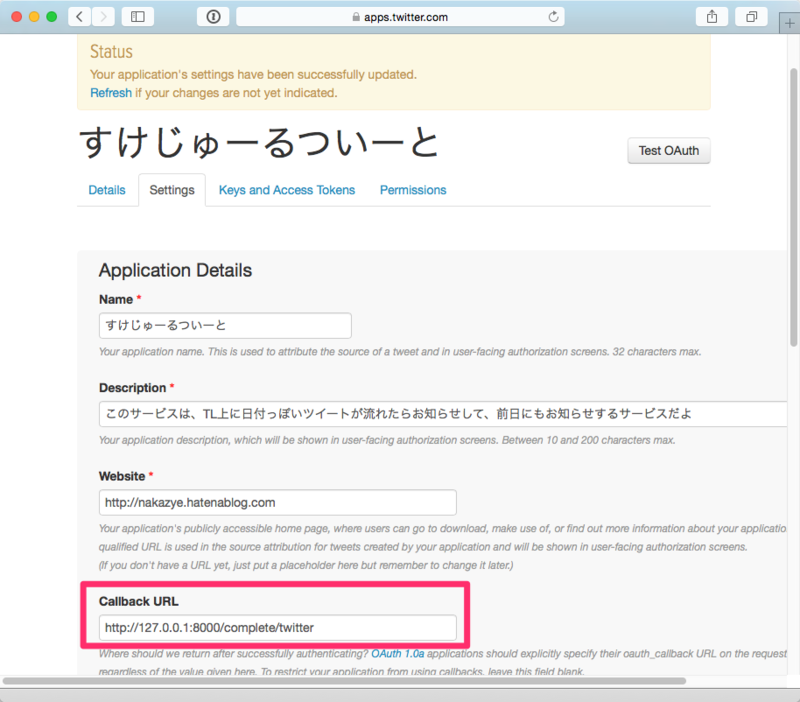Viewport: 800px width, 702px height.
Task: Click the vertical page scrollbar
Action: tap(793, 208)
